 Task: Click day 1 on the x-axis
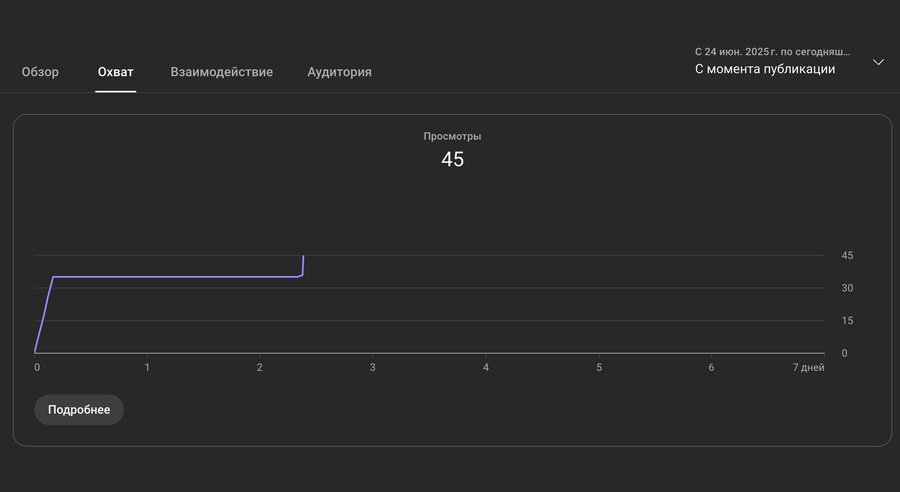[x=147, y=368]
